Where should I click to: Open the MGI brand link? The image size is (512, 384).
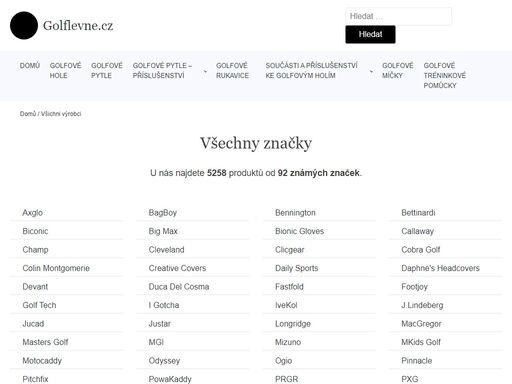coord(156,342)
